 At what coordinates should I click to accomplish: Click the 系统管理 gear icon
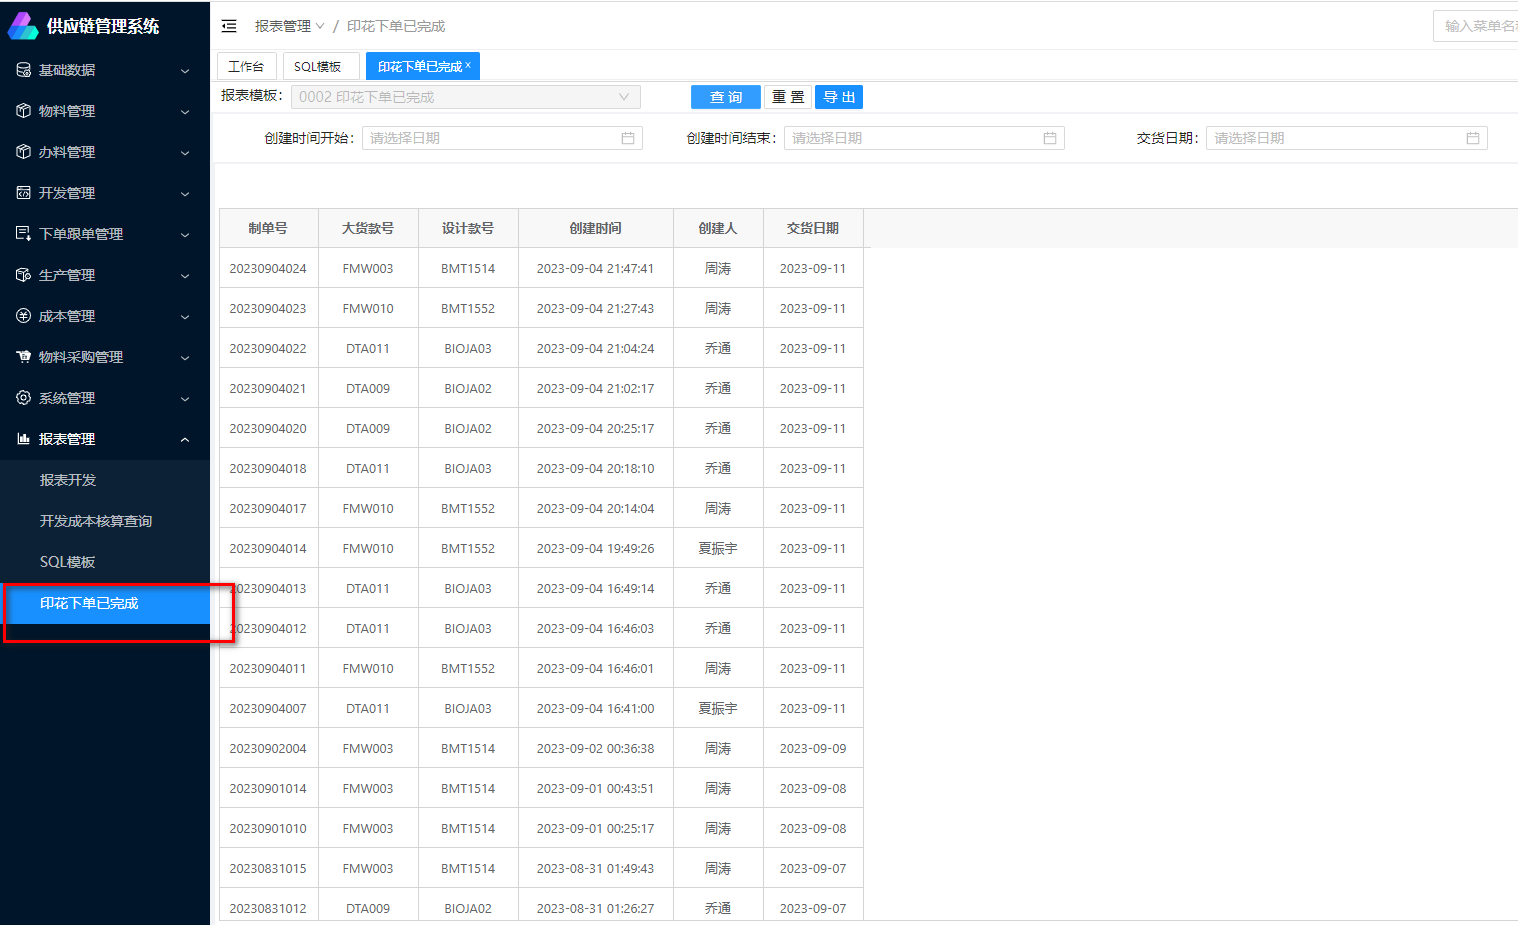coord(24,398)
